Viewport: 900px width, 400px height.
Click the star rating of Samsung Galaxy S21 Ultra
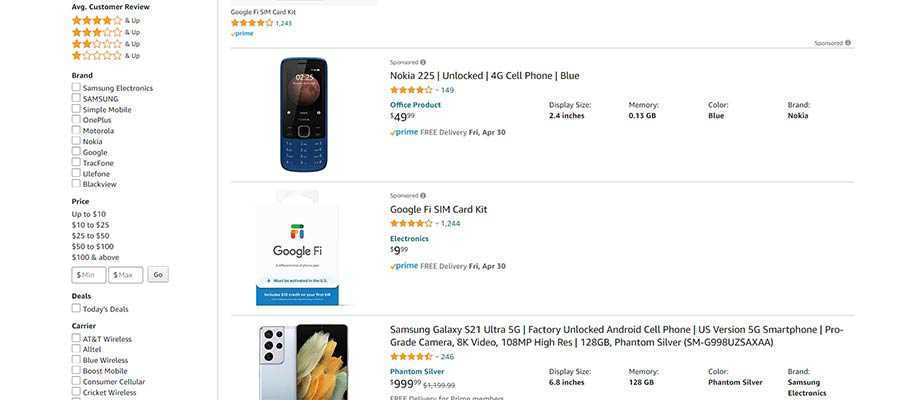(411, 357)
